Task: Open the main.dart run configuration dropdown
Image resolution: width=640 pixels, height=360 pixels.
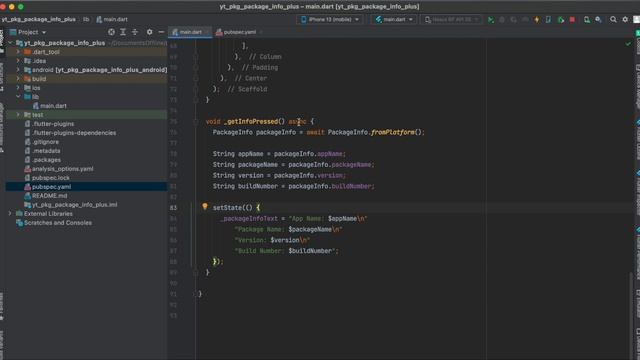Action: pyautogui.click(x=394, y=20)
